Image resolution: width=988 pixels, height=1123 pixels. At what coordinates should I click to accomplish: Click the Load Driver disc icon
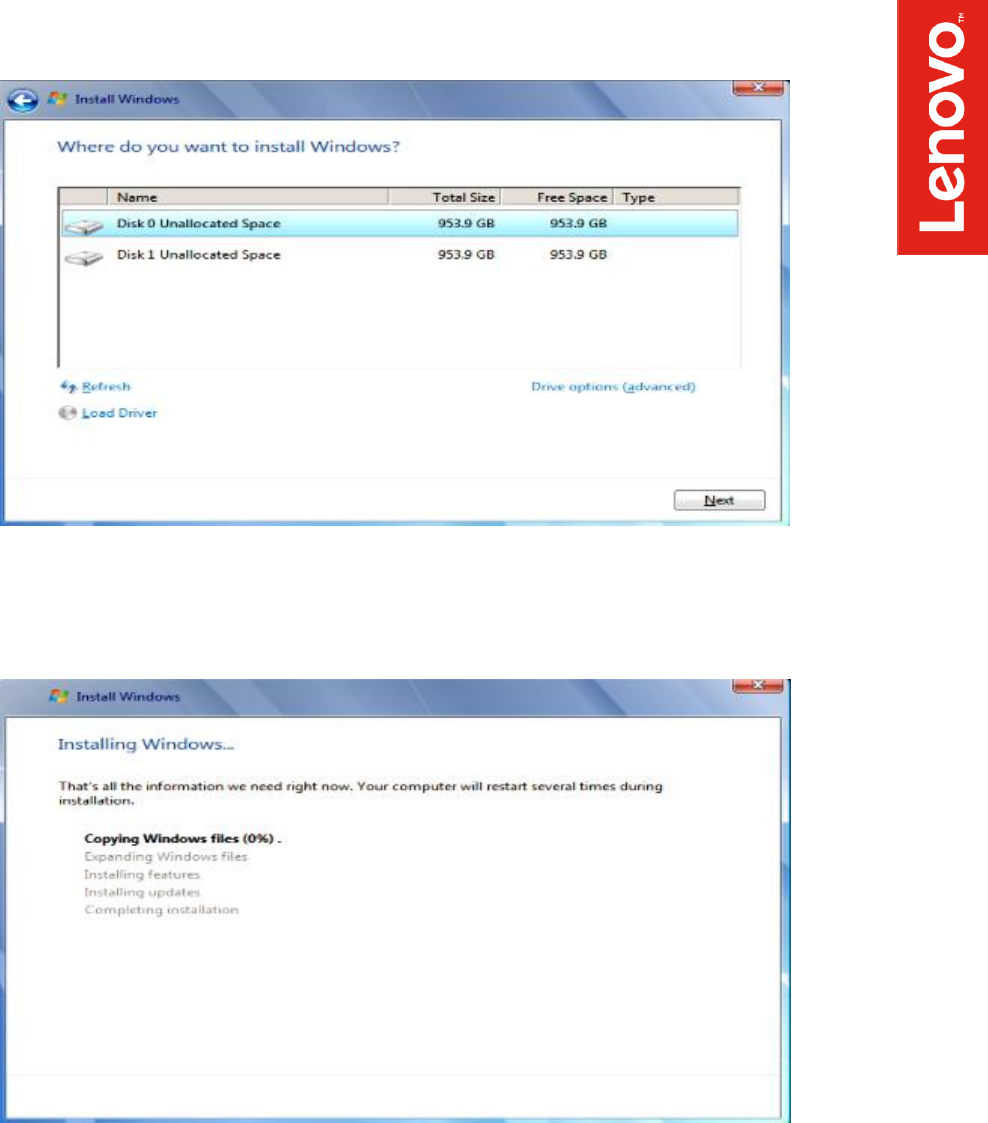pos(67,413)
